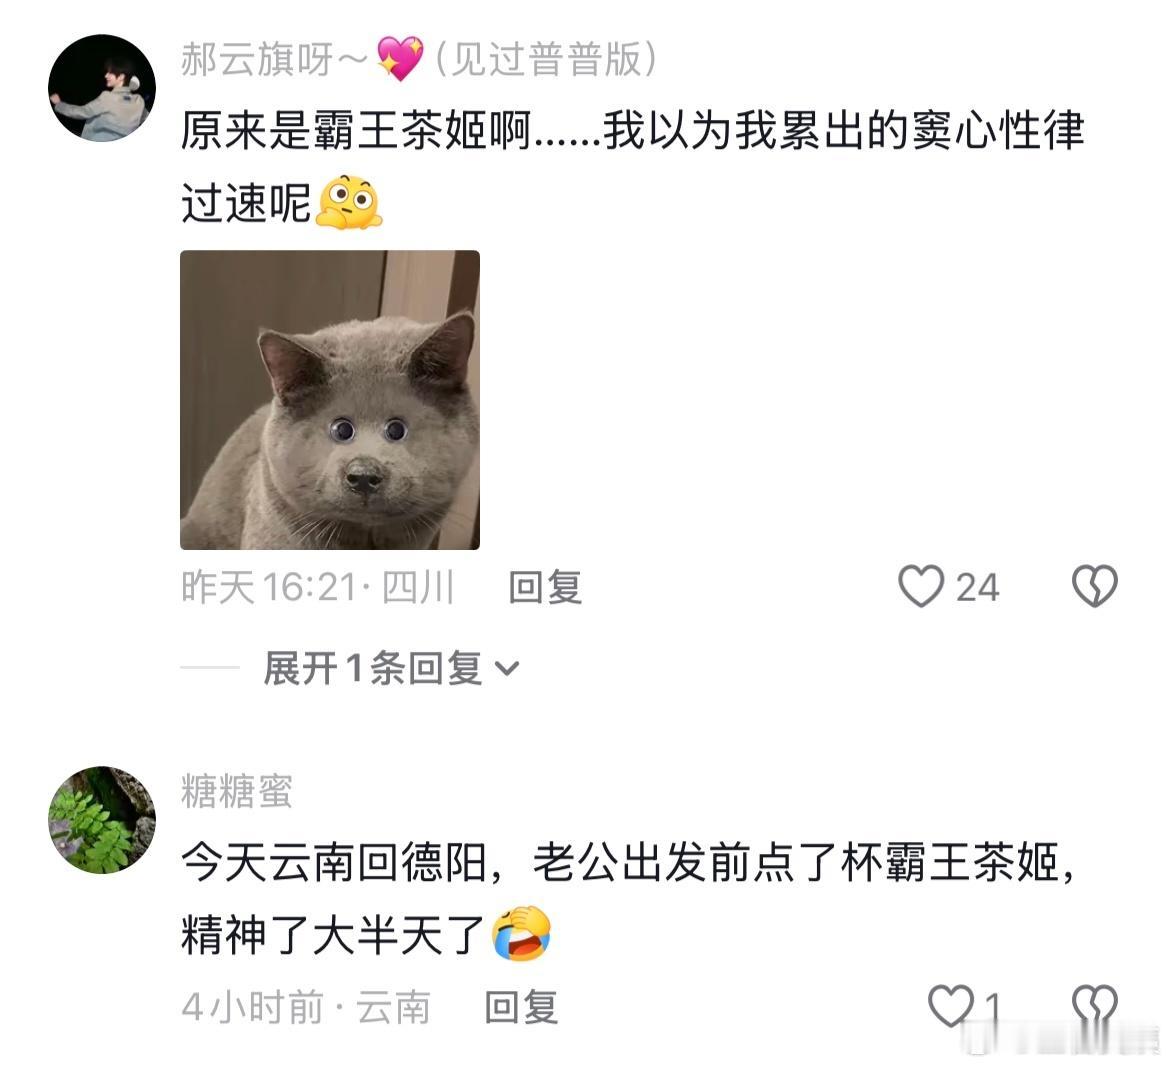Click the chevron next to 展开1条回复

(506, 669)
